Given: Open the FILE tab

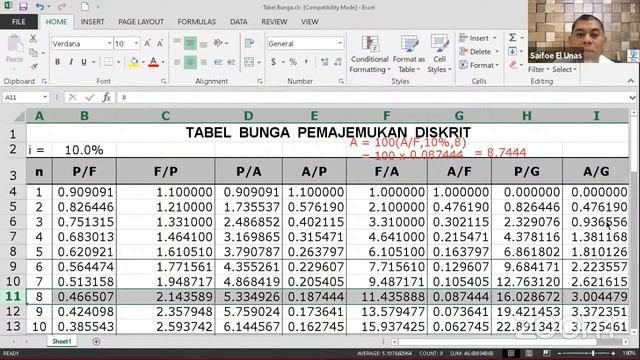Looking at the screenshot, I should pyautogui.click(x=19, y=22).
